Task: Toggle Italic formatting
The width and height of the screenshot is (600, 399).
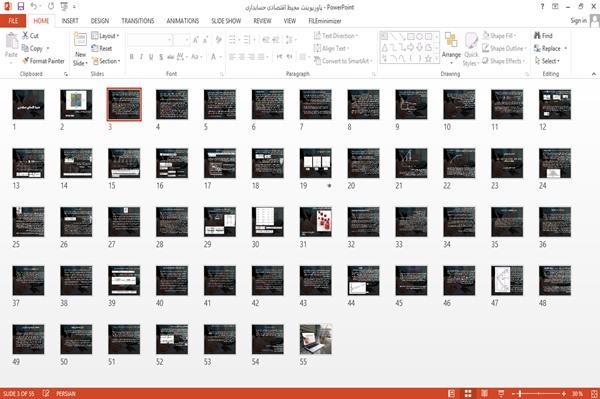Action: [x=141, y=57]
